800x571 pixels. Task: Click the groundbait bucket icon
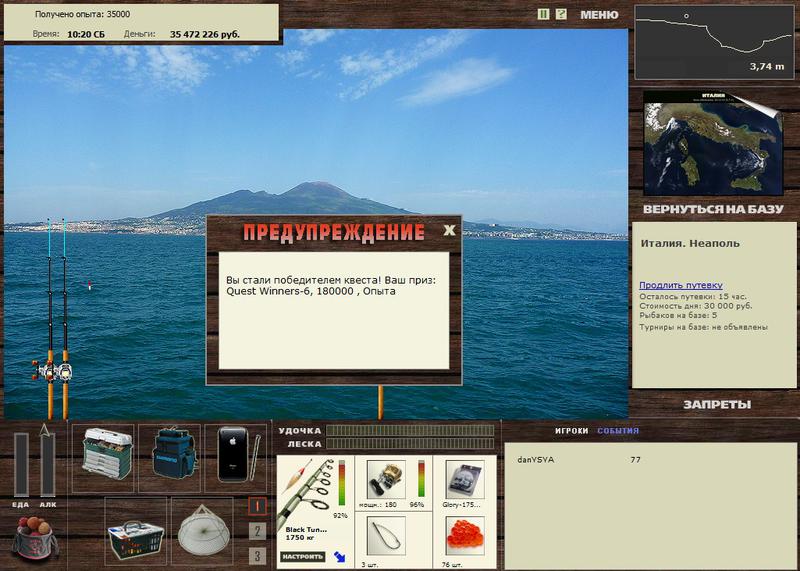(x=34, y=538)
